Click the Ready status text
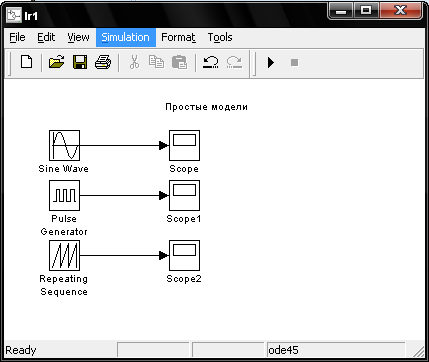The height and width of the screenshot is (362, 429). 21,350
